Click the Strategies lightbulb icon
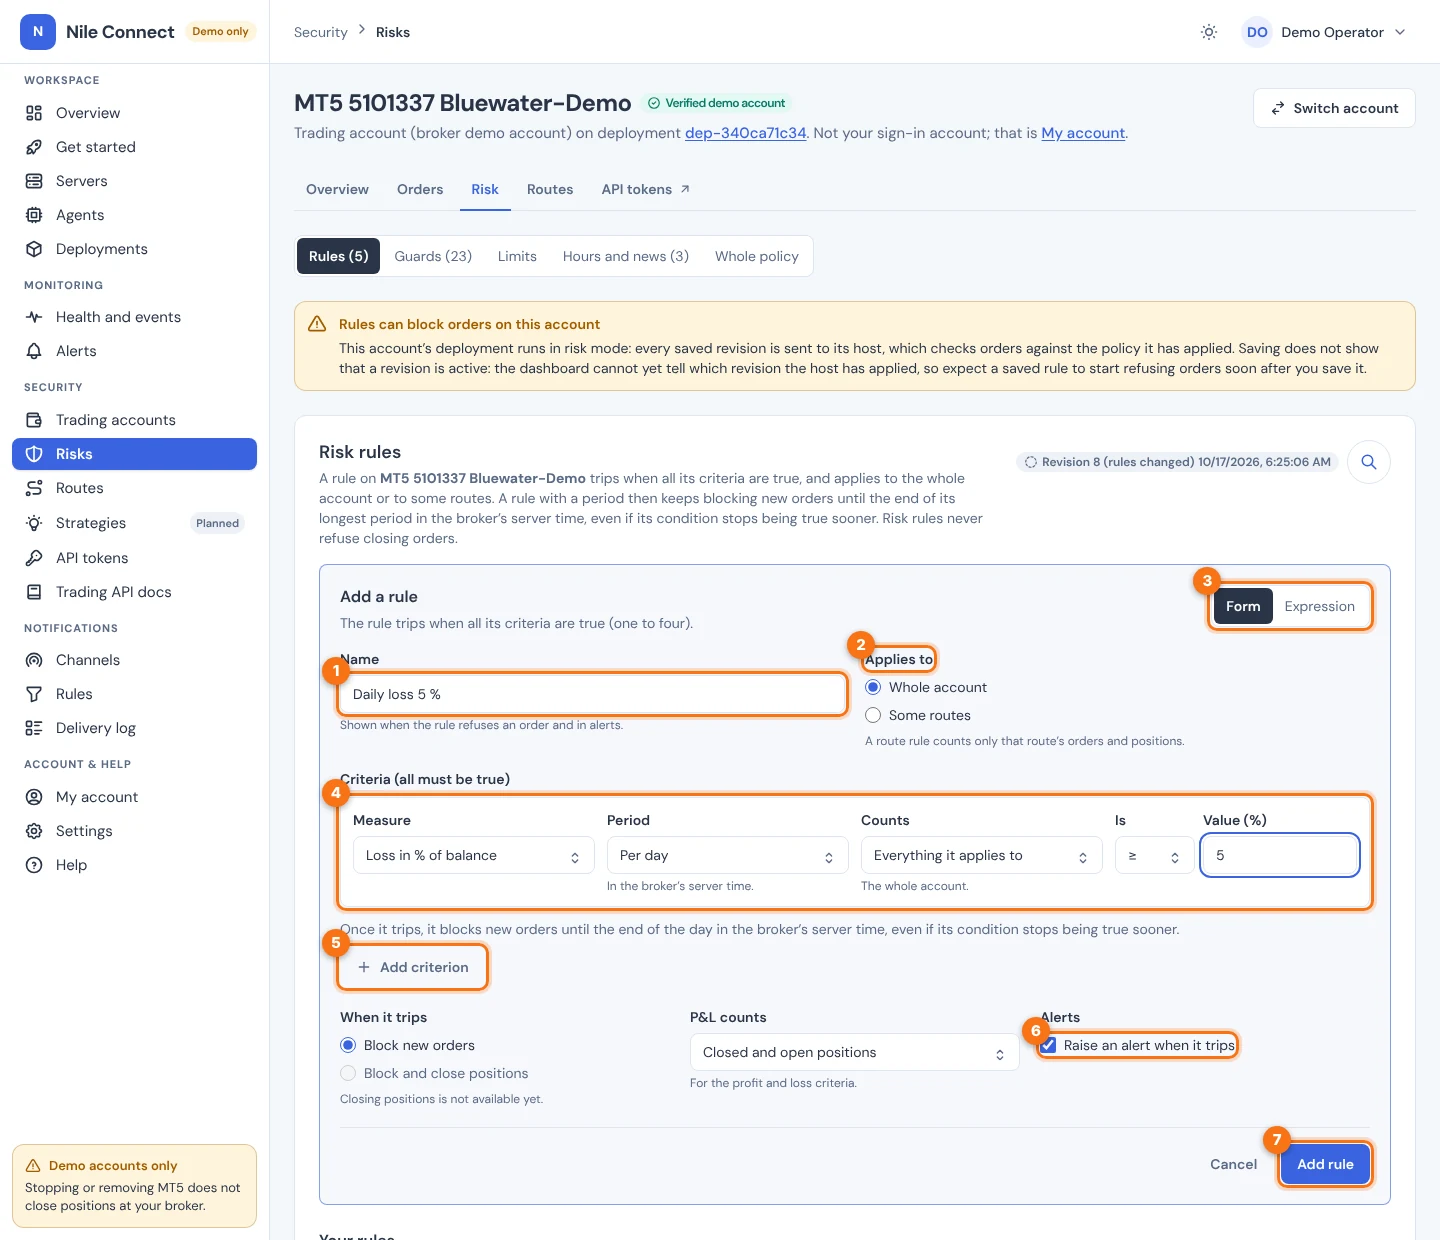This screenshot has height=1240, width=1440. coord(34,523)
